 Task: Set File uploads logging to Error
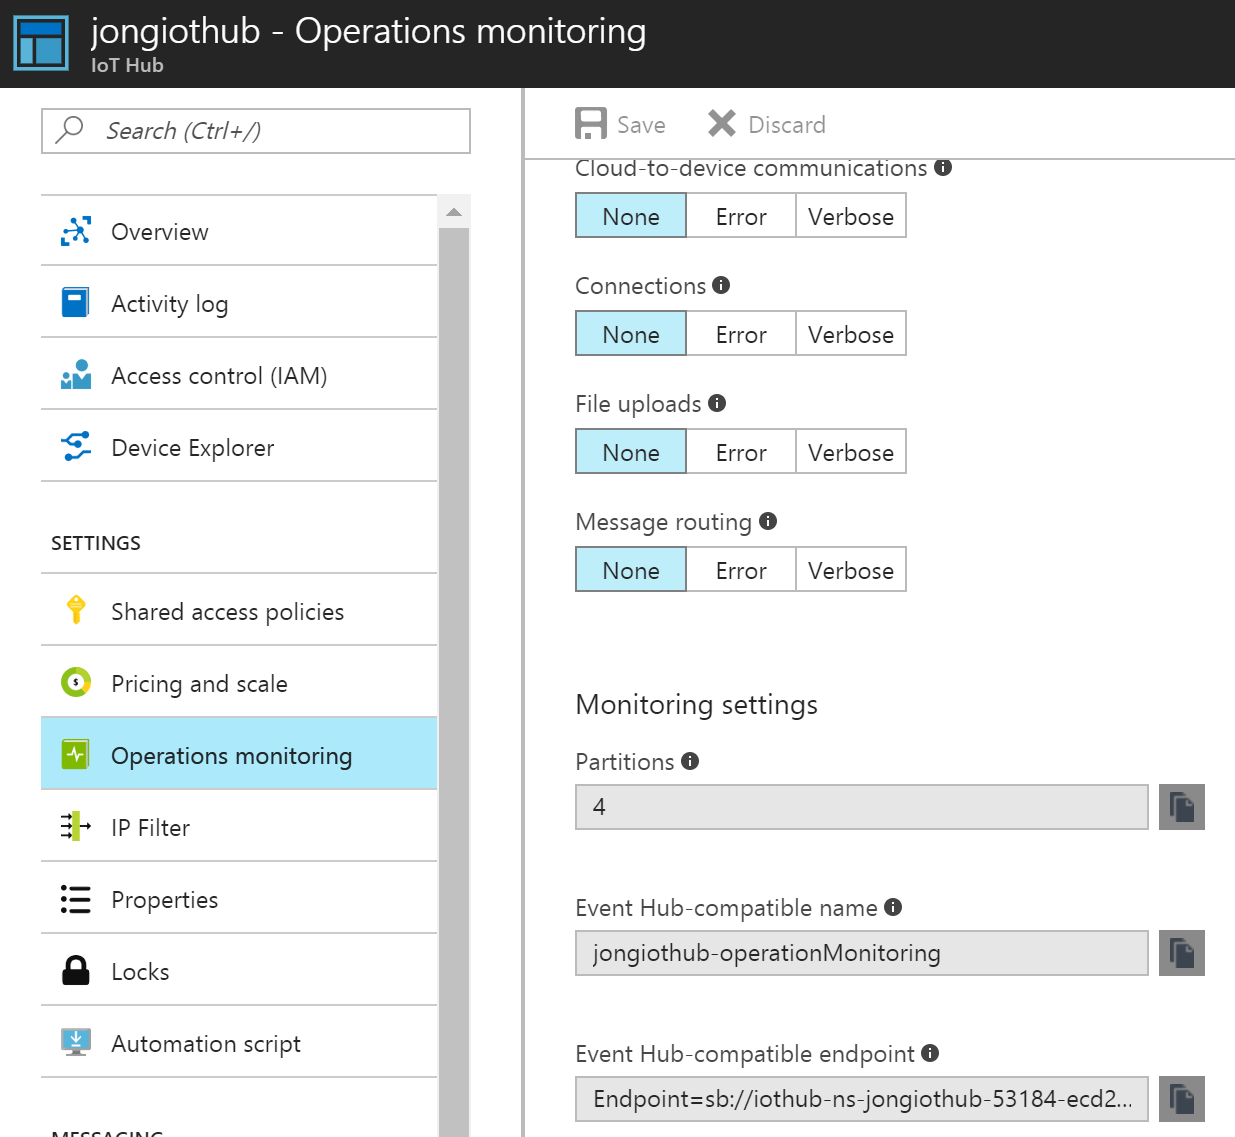pos(740,452)
